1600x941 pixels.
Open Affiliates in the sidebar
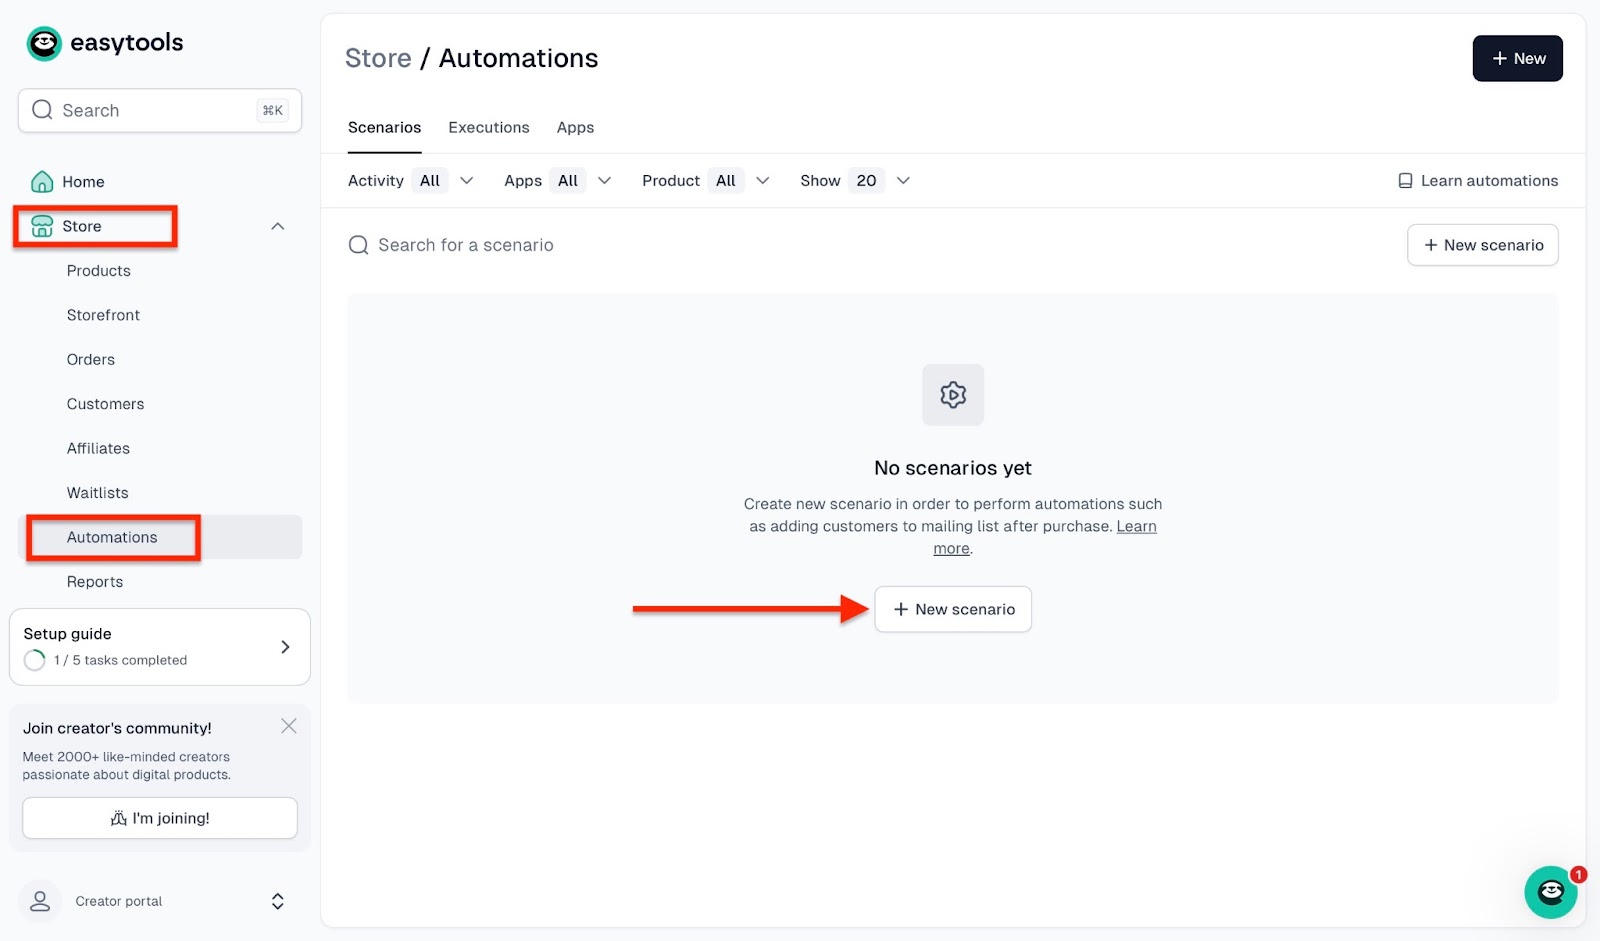coord(98,449)
